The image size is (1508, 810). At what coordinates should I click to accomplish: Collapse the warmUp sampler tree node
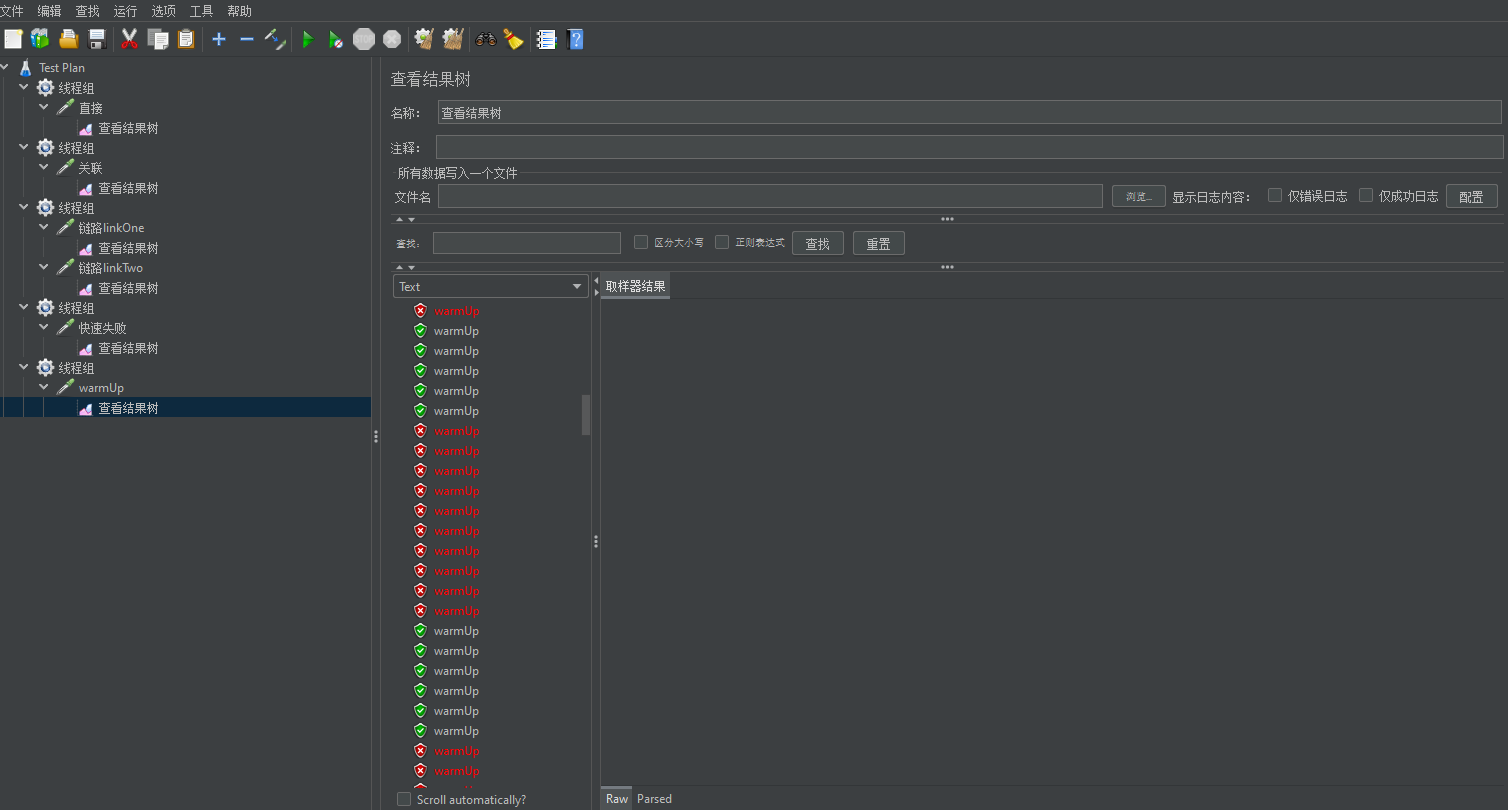click(44, 388)
